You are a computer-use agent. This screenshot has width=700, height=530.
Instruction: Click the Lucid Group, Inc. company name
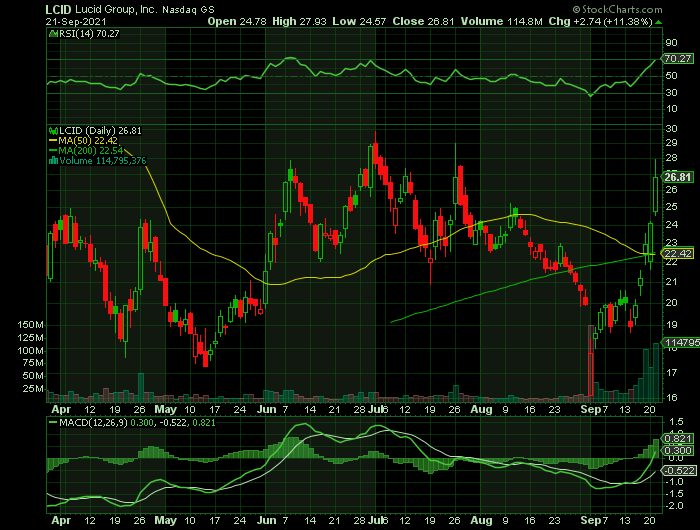(116, 9)
